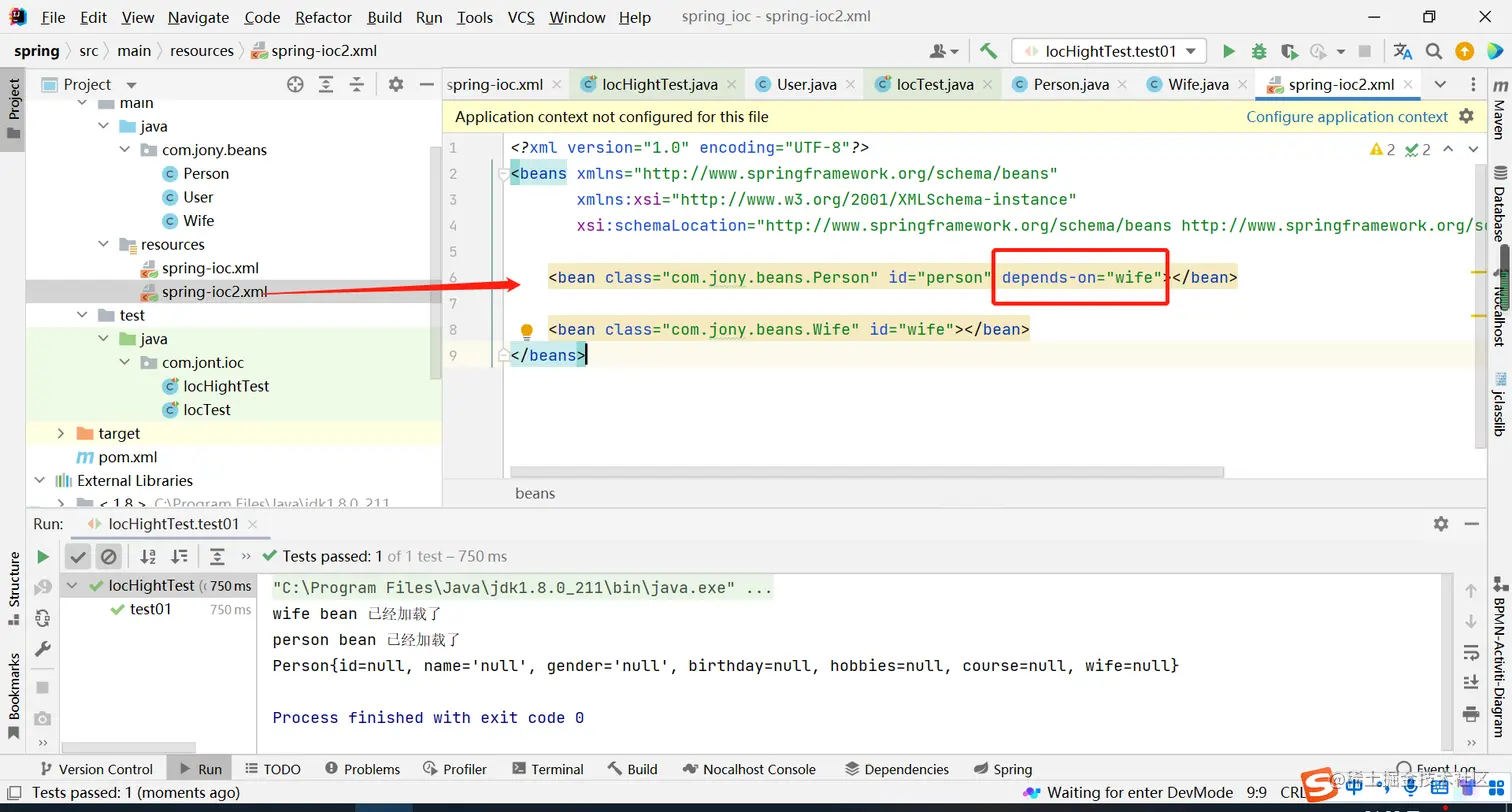Switch to Person.java editor tab
This screenshot has width=1512, height=812.
tap(1071, 84)
